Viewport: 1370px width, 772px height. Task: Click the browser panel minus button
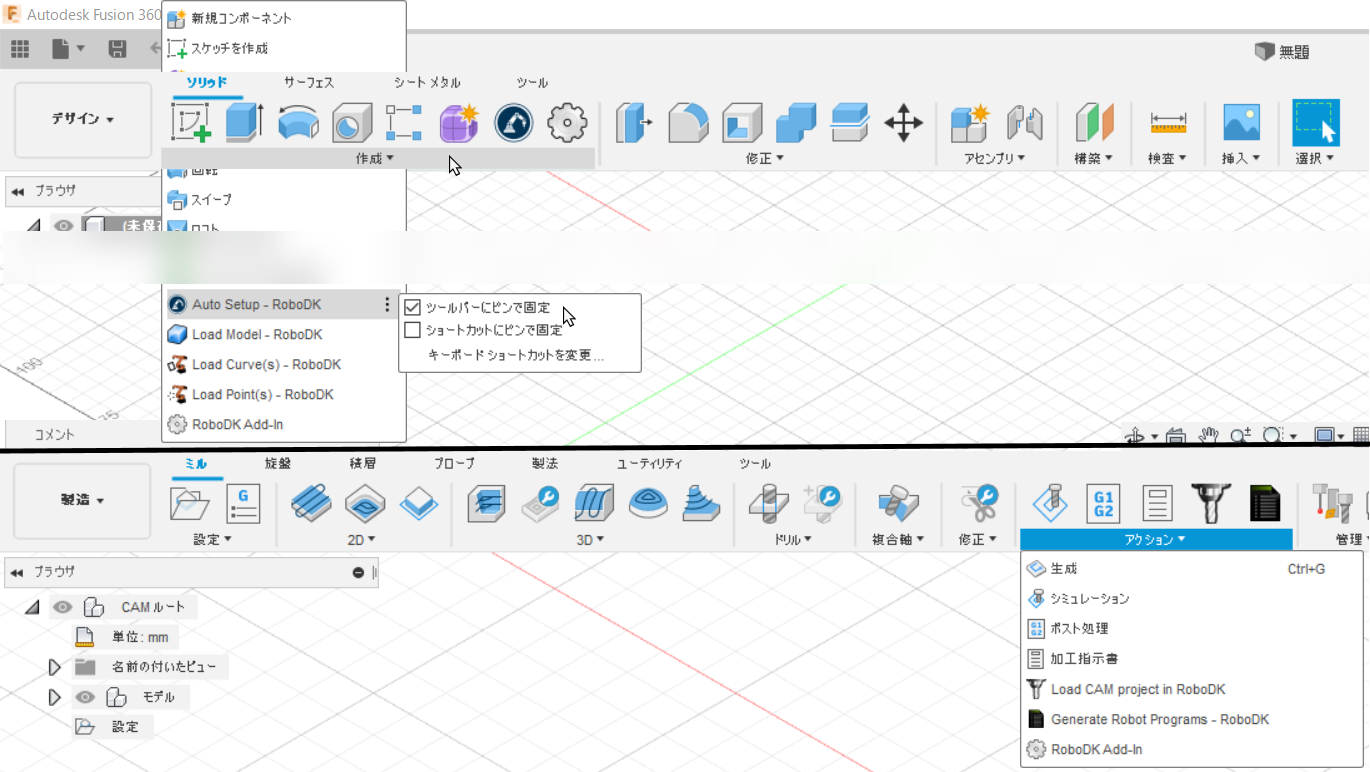(358, 572)
